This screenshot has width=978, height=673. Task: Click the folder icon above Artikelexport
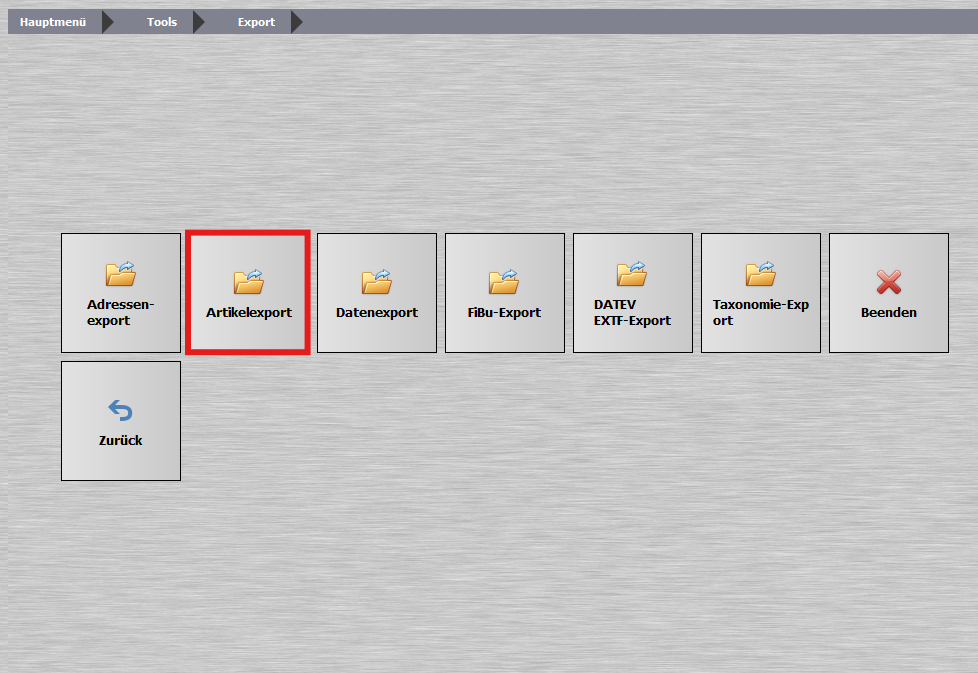point(248,282)
